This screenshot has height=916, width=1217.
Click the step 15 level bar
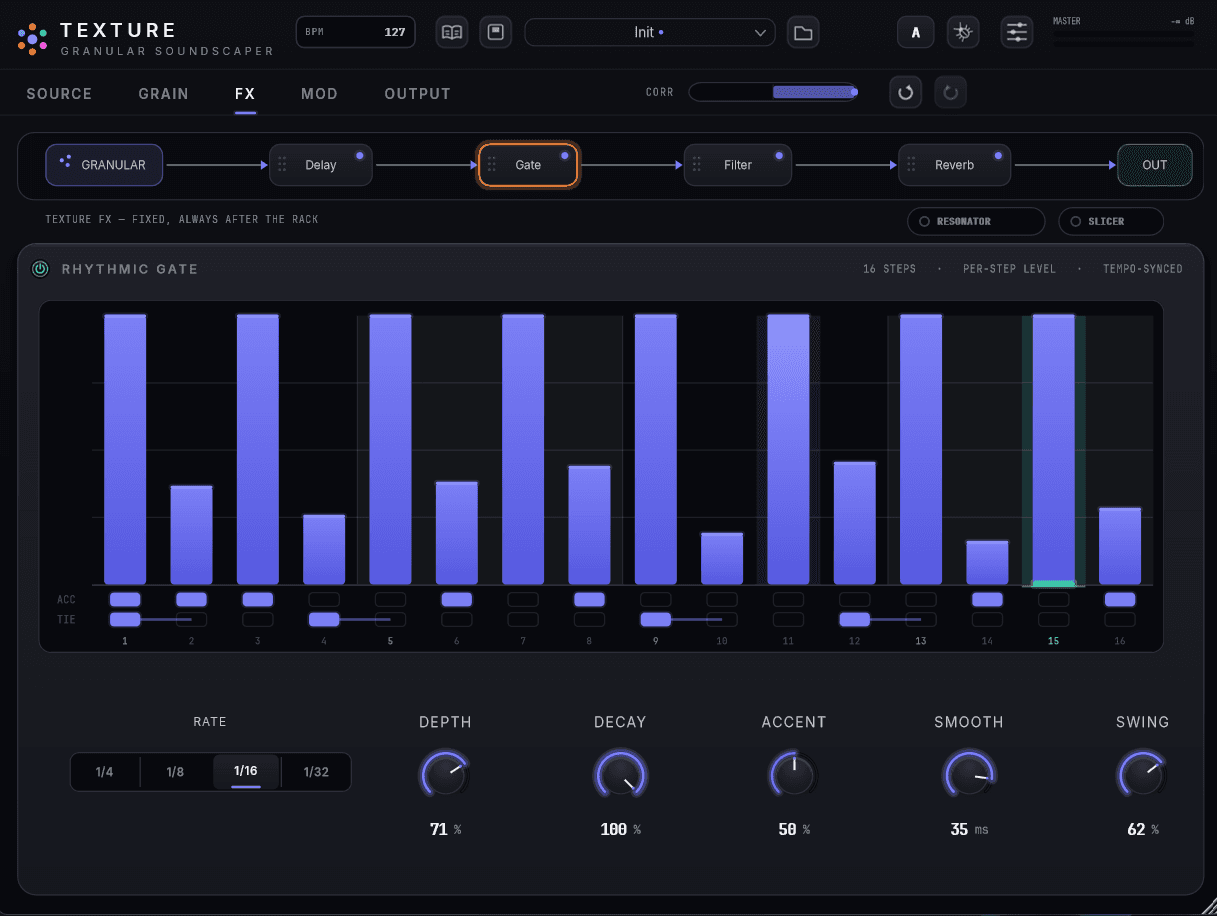(1053, 450)
